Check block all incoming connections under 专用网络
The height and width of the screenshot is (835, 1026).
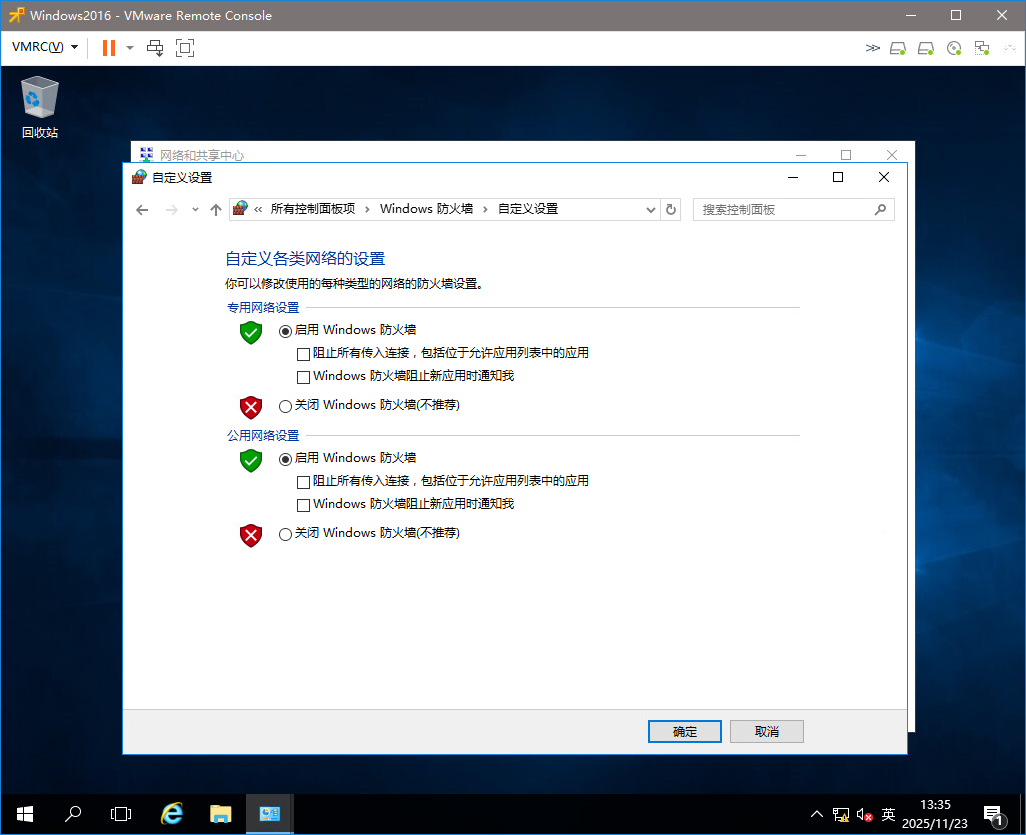tap(303, 355)
